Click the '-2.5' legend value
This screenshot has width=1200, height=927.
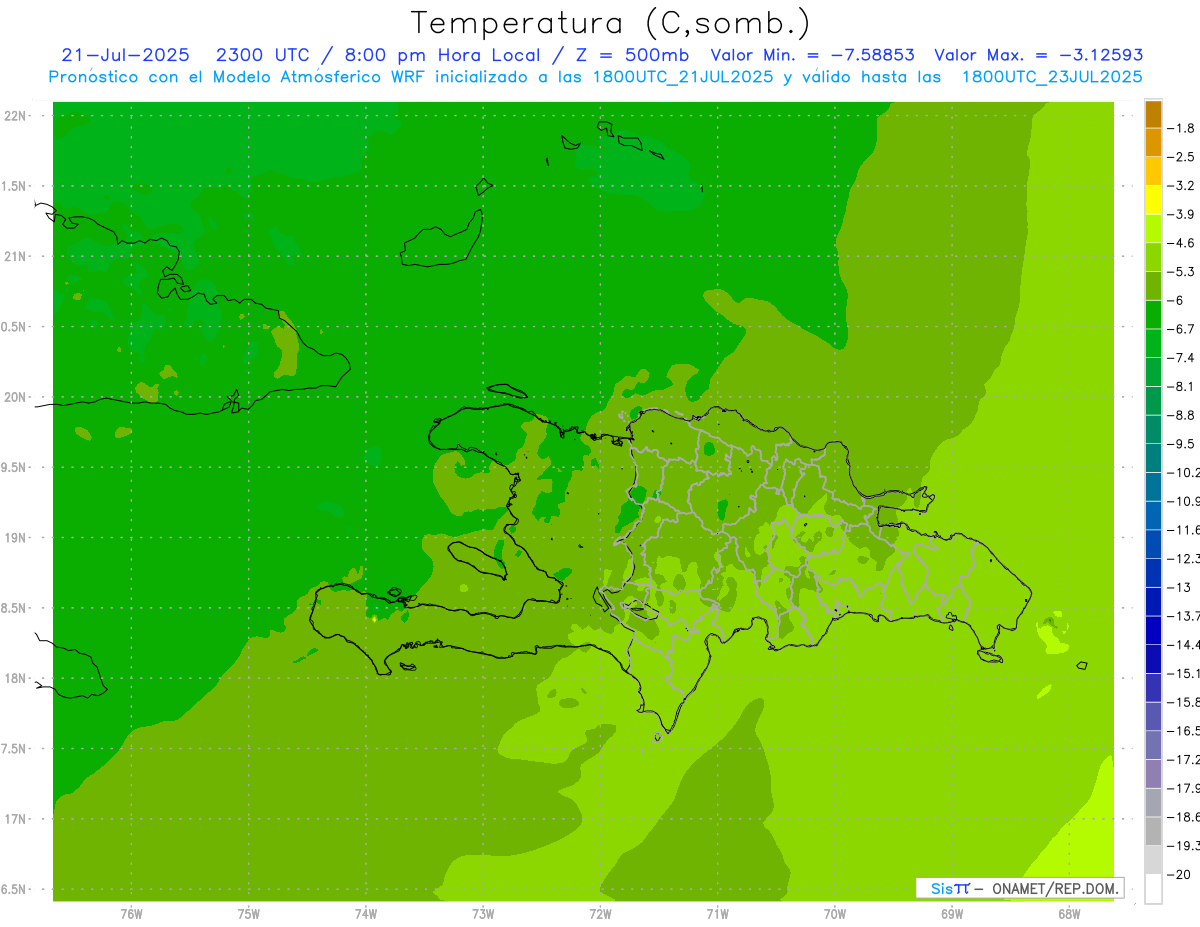coord(1182,157)
